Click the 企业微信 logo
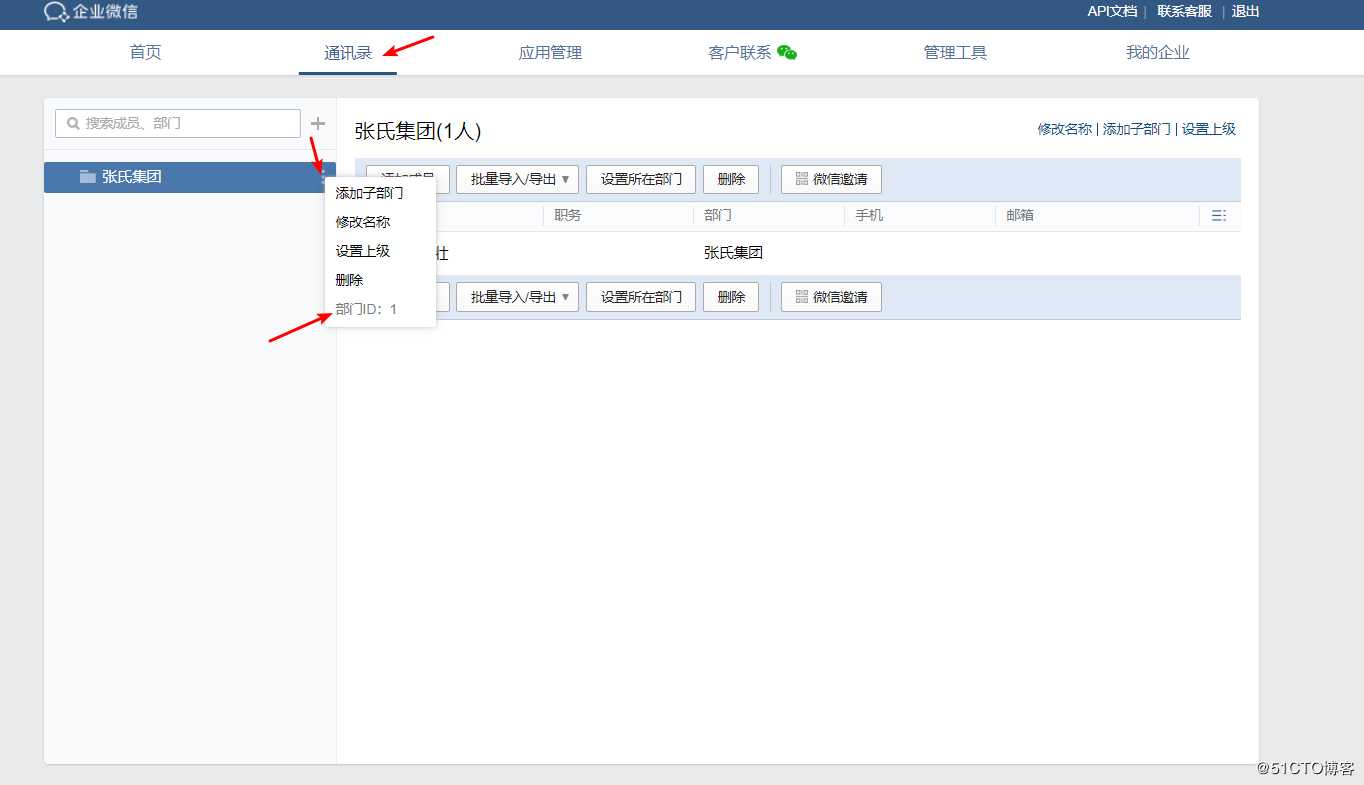The height and width of the screenshot is (785, 1364). point(91,12)
